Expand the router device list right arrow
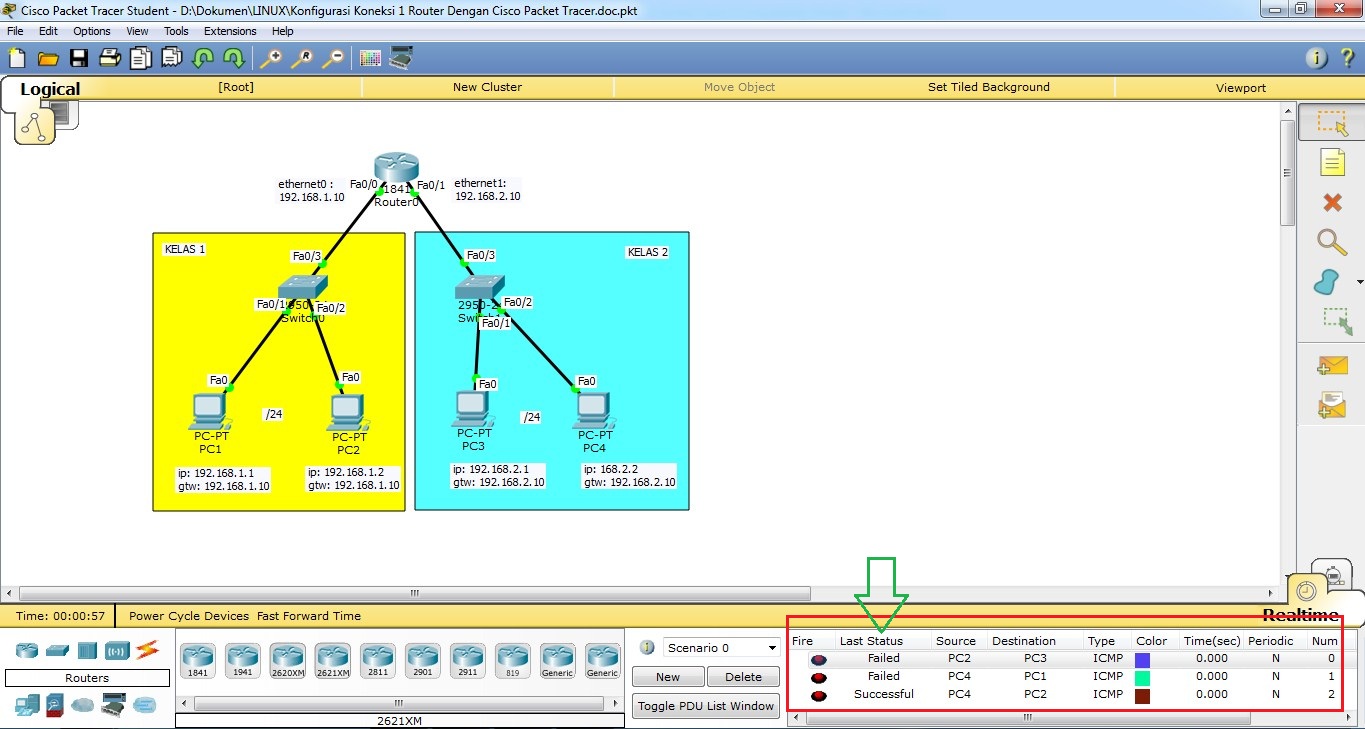1365x729 pixels. pos(617,702)
